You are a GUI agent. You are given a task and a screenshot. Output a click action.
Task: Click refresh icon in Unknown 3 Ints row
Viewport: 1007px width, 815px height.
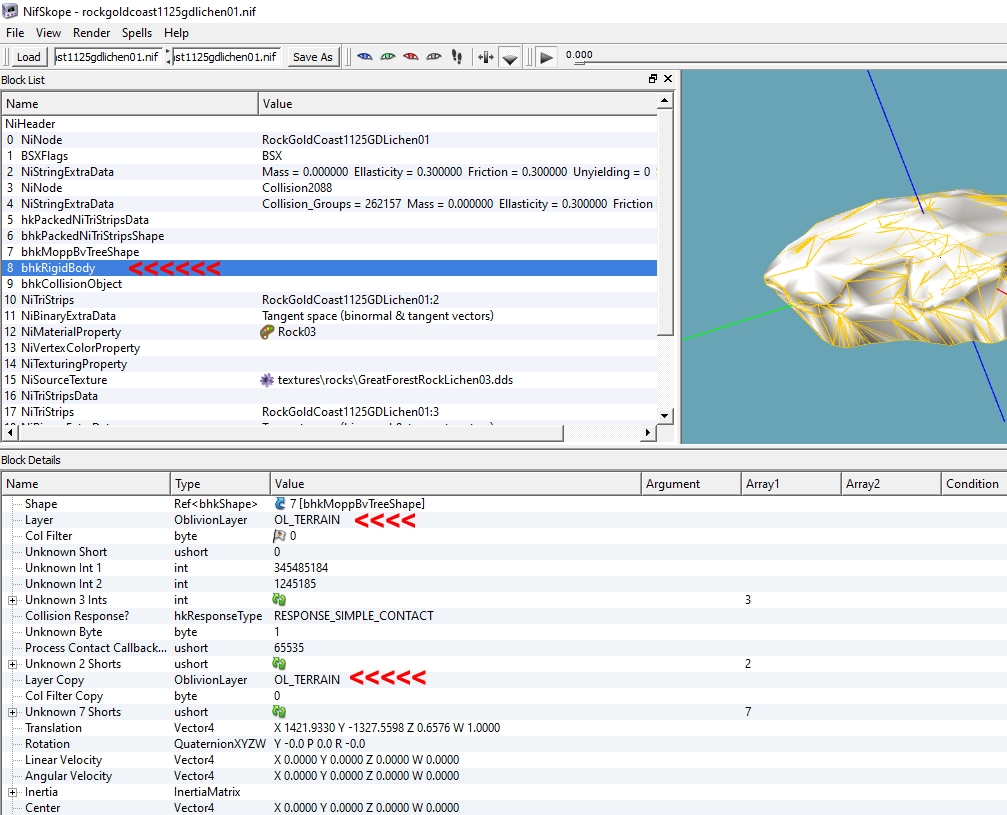click(279, 599)
